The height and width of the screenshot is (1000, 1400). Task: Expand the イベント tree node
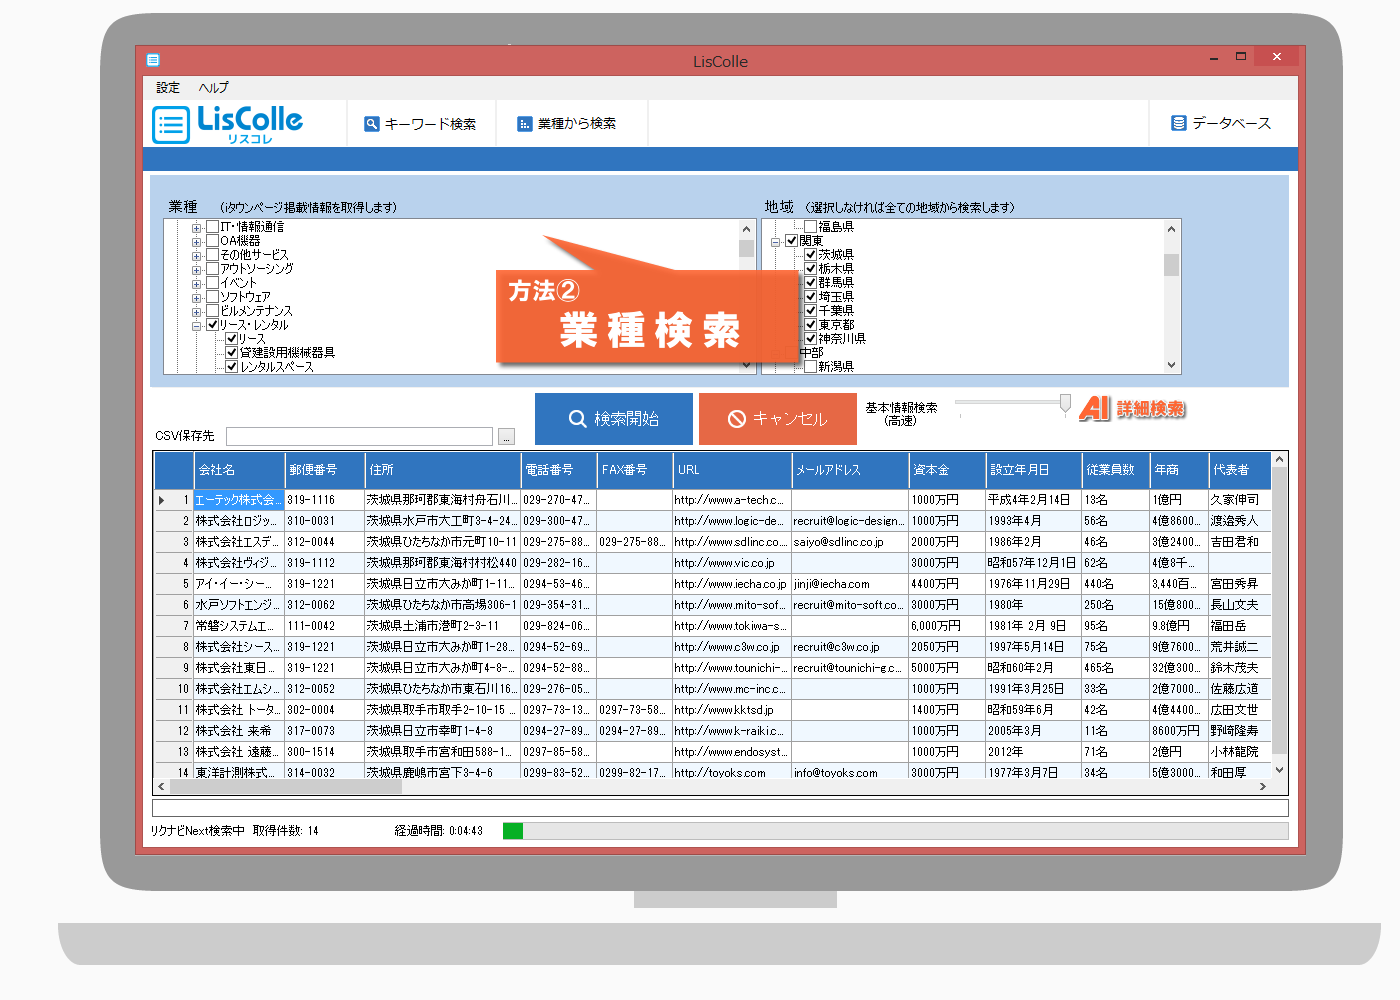tap(197, 284)
